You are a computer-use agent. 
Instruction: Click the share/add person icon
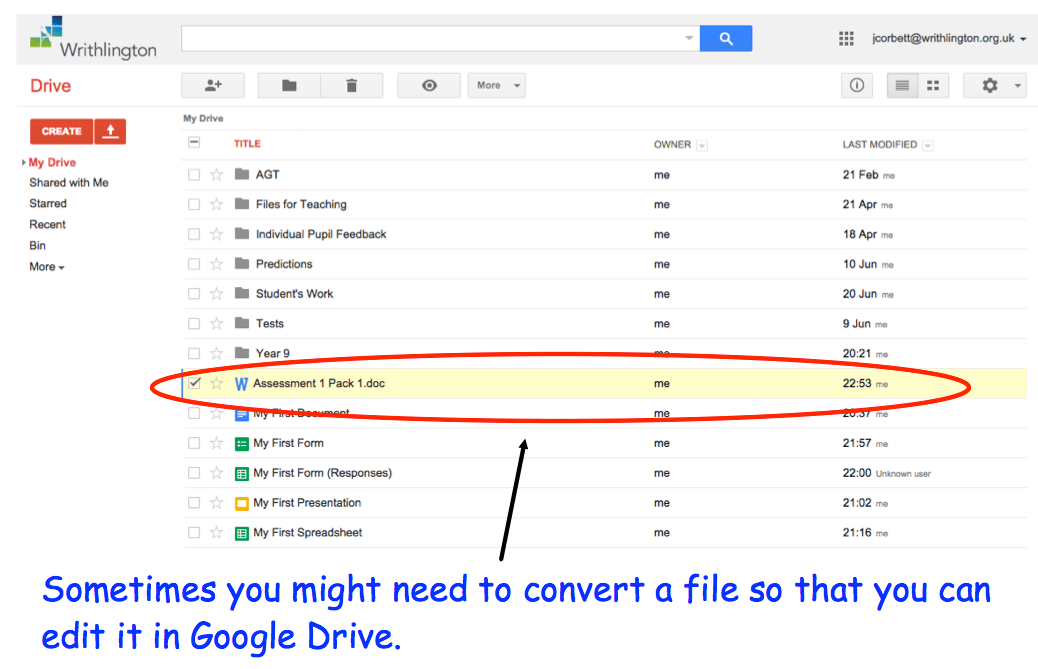coord(213,85)
